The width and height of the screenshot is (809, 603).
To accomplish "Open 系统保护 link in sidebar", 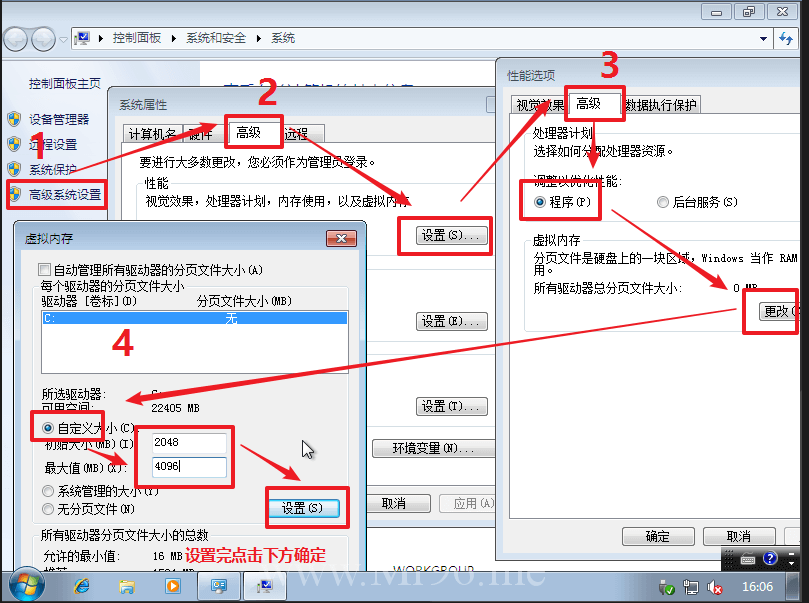I will (53, 169).
